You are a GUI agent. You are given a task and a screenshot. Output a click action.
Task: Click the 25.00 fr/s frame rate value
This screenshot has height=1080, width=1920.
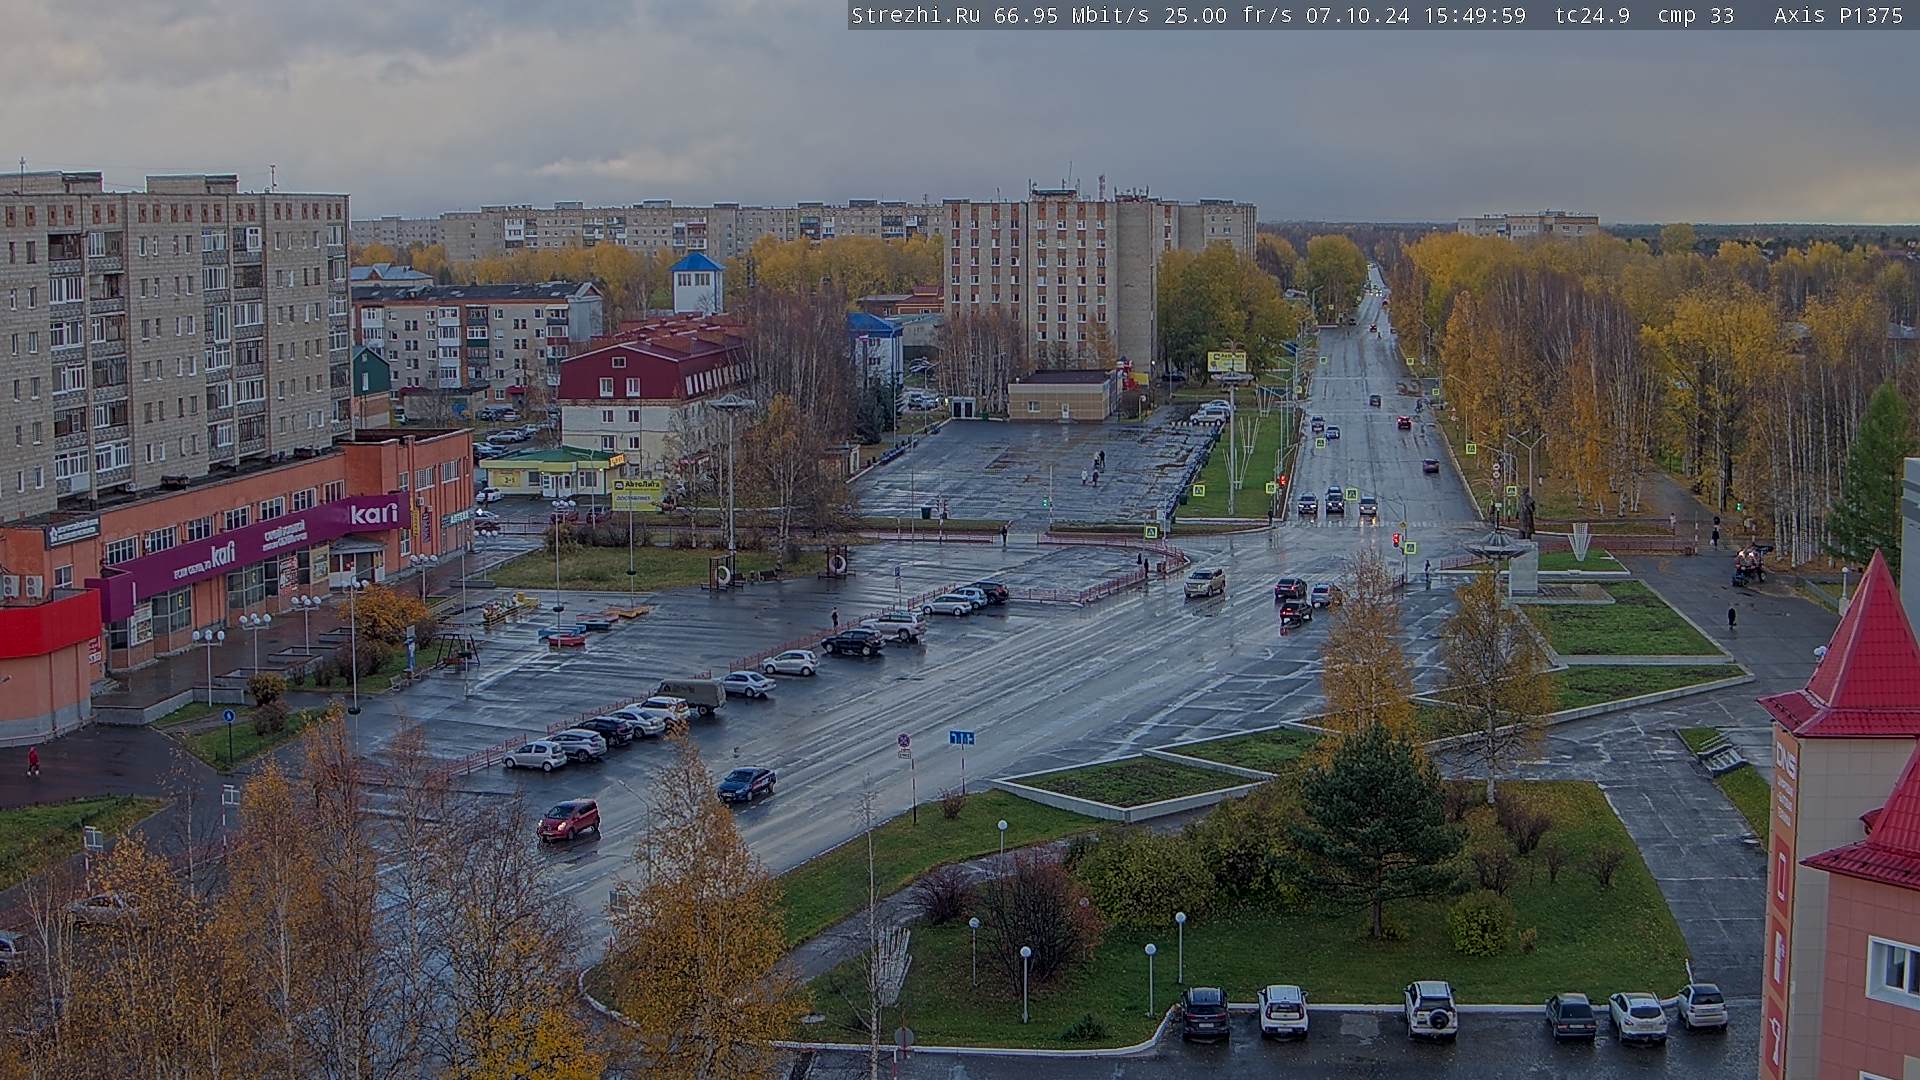(x=1229, y=15)
